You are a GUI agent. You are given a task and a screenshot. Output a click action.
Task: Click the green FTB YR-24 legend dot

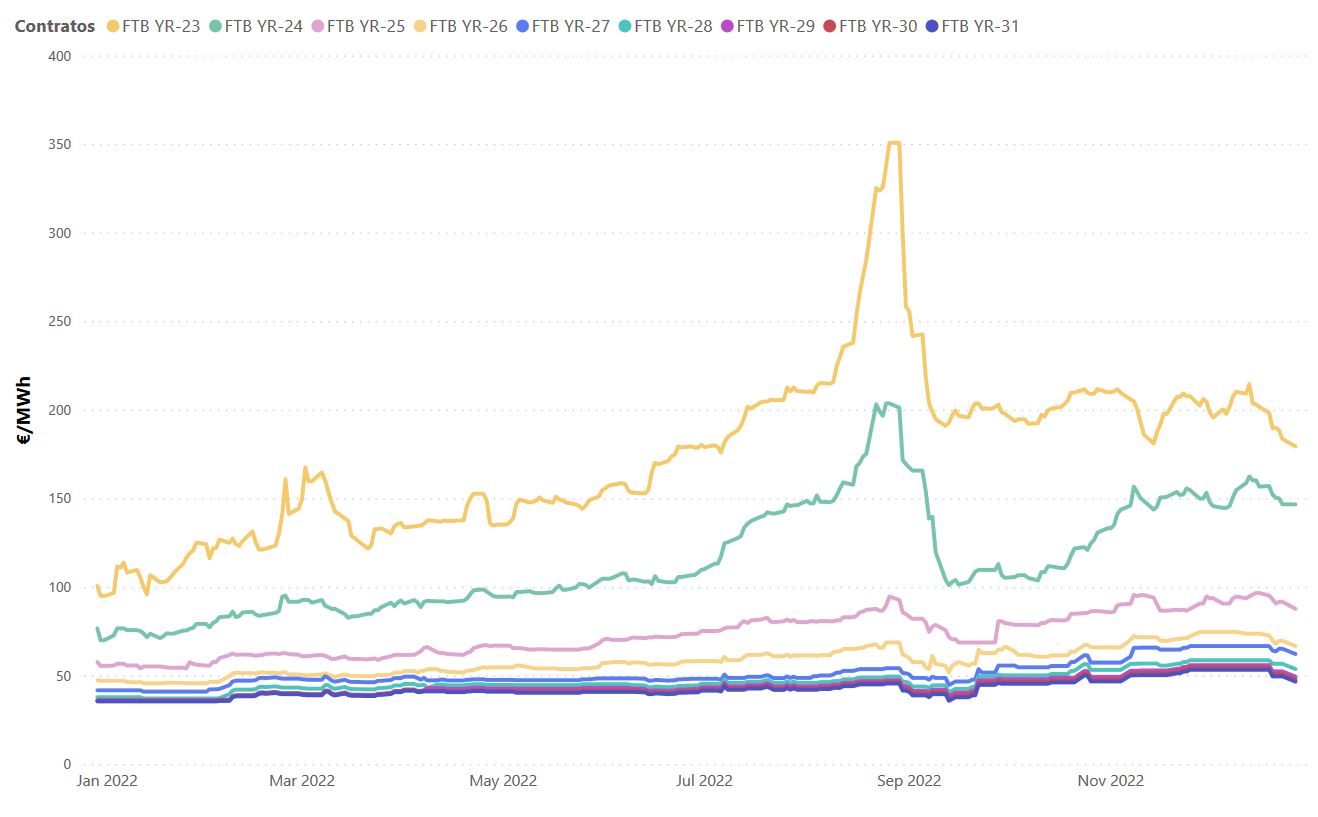pyautogui.click(x=214, y=26)
